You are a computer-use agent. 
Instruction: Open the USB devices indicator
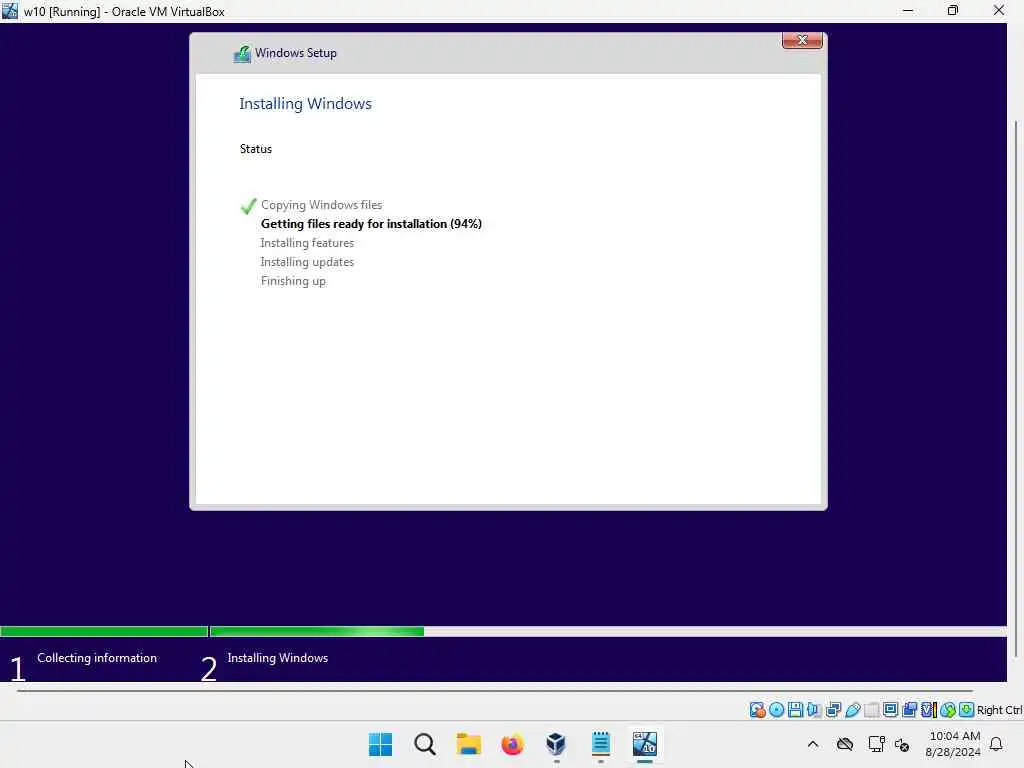[853, 710]
